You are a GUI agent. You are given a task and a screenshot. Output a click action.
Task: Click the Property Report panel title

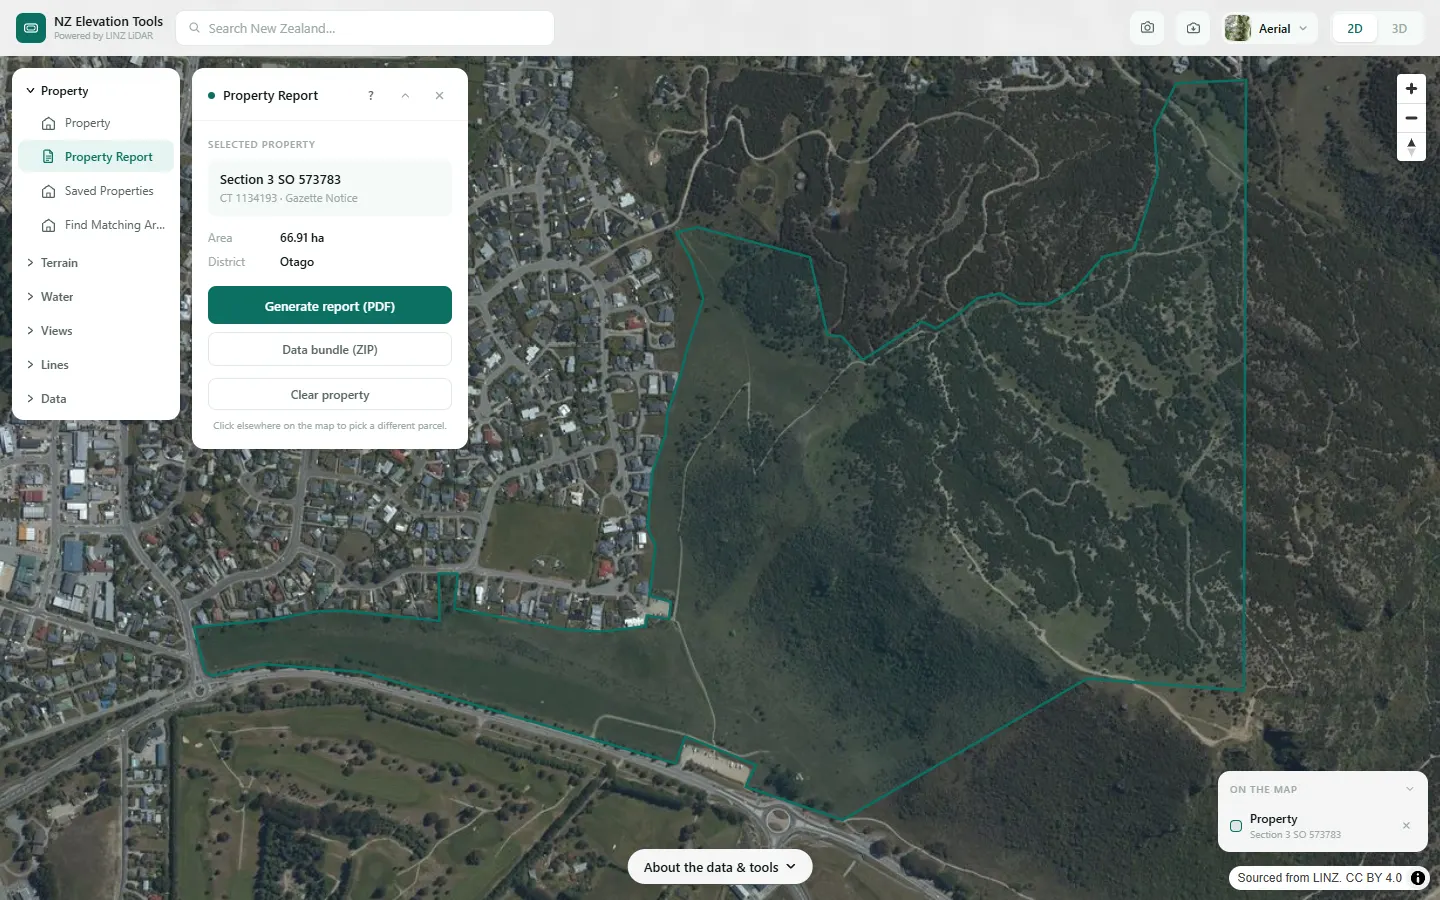tap(270, 96)
